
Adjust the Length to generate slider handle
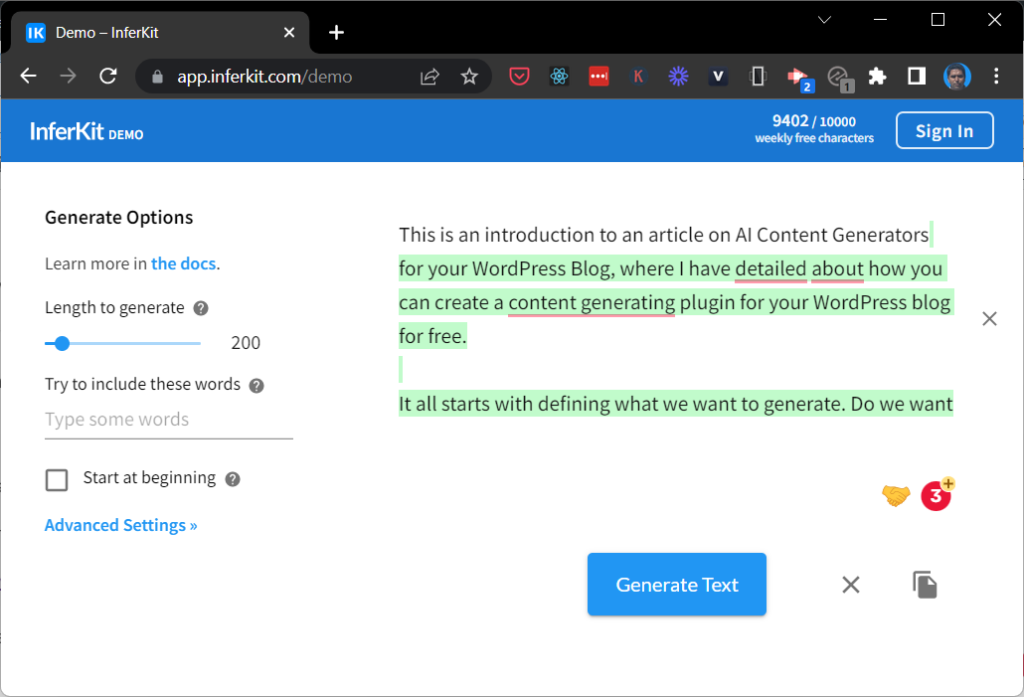(x=62, y=343)
